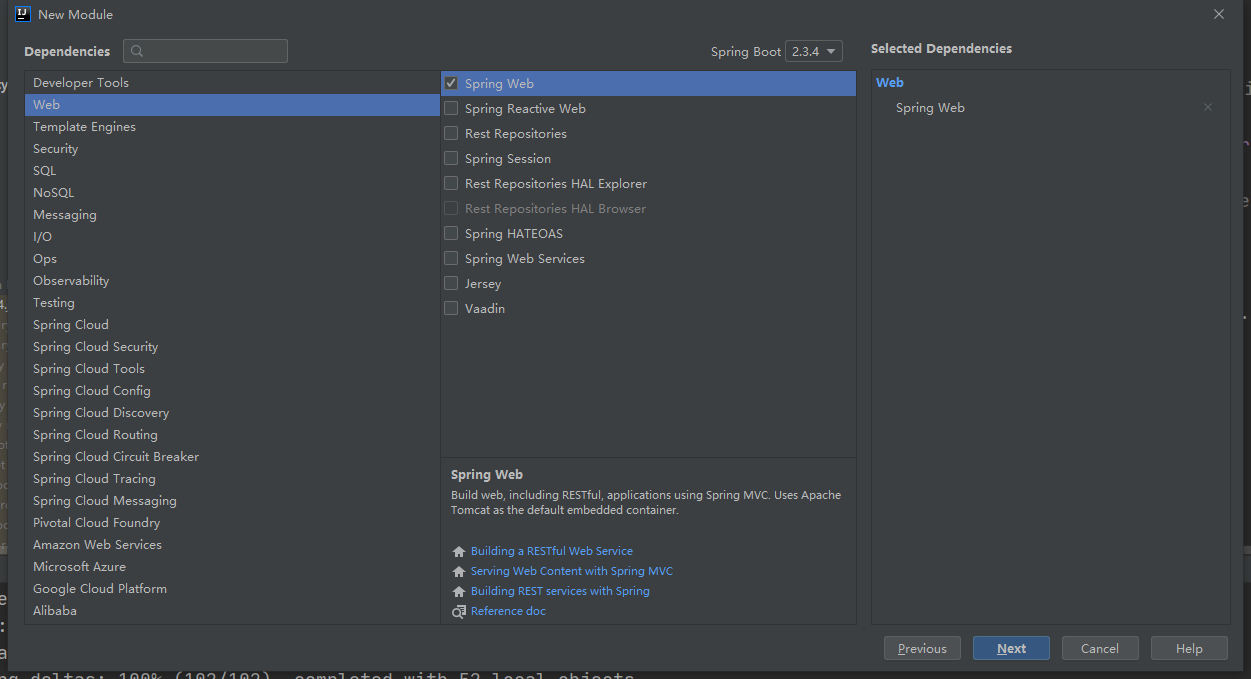Select Spring Cloud Discovery category
This screenshot has height=679, width=1251.
[x=232, y=413]
